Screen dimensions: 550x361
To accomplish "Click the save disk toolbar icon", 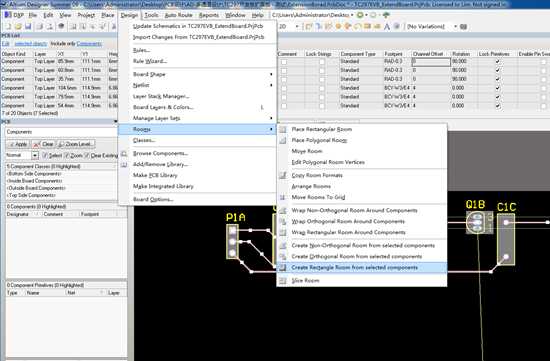I will pos(28,26).
